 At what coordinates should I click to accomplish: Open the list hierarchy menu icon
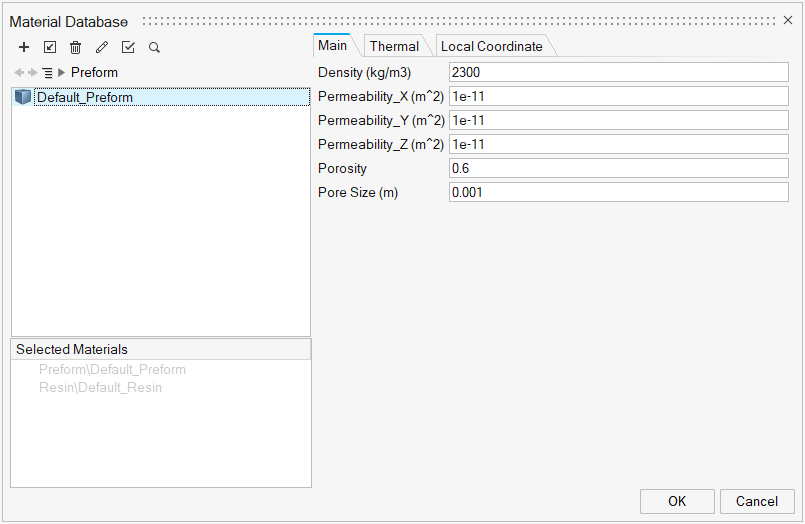(x=47, y=73)
